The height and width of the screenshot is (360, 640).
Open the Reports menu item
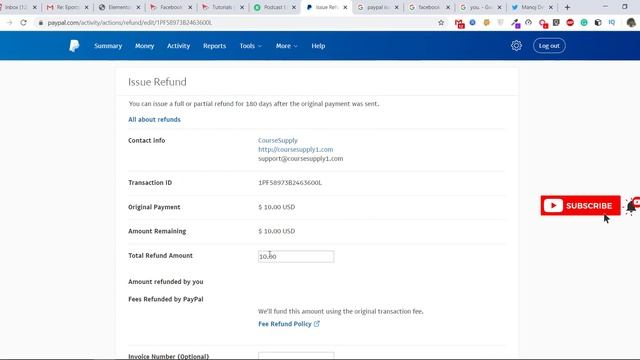click(x=214, y=46)
